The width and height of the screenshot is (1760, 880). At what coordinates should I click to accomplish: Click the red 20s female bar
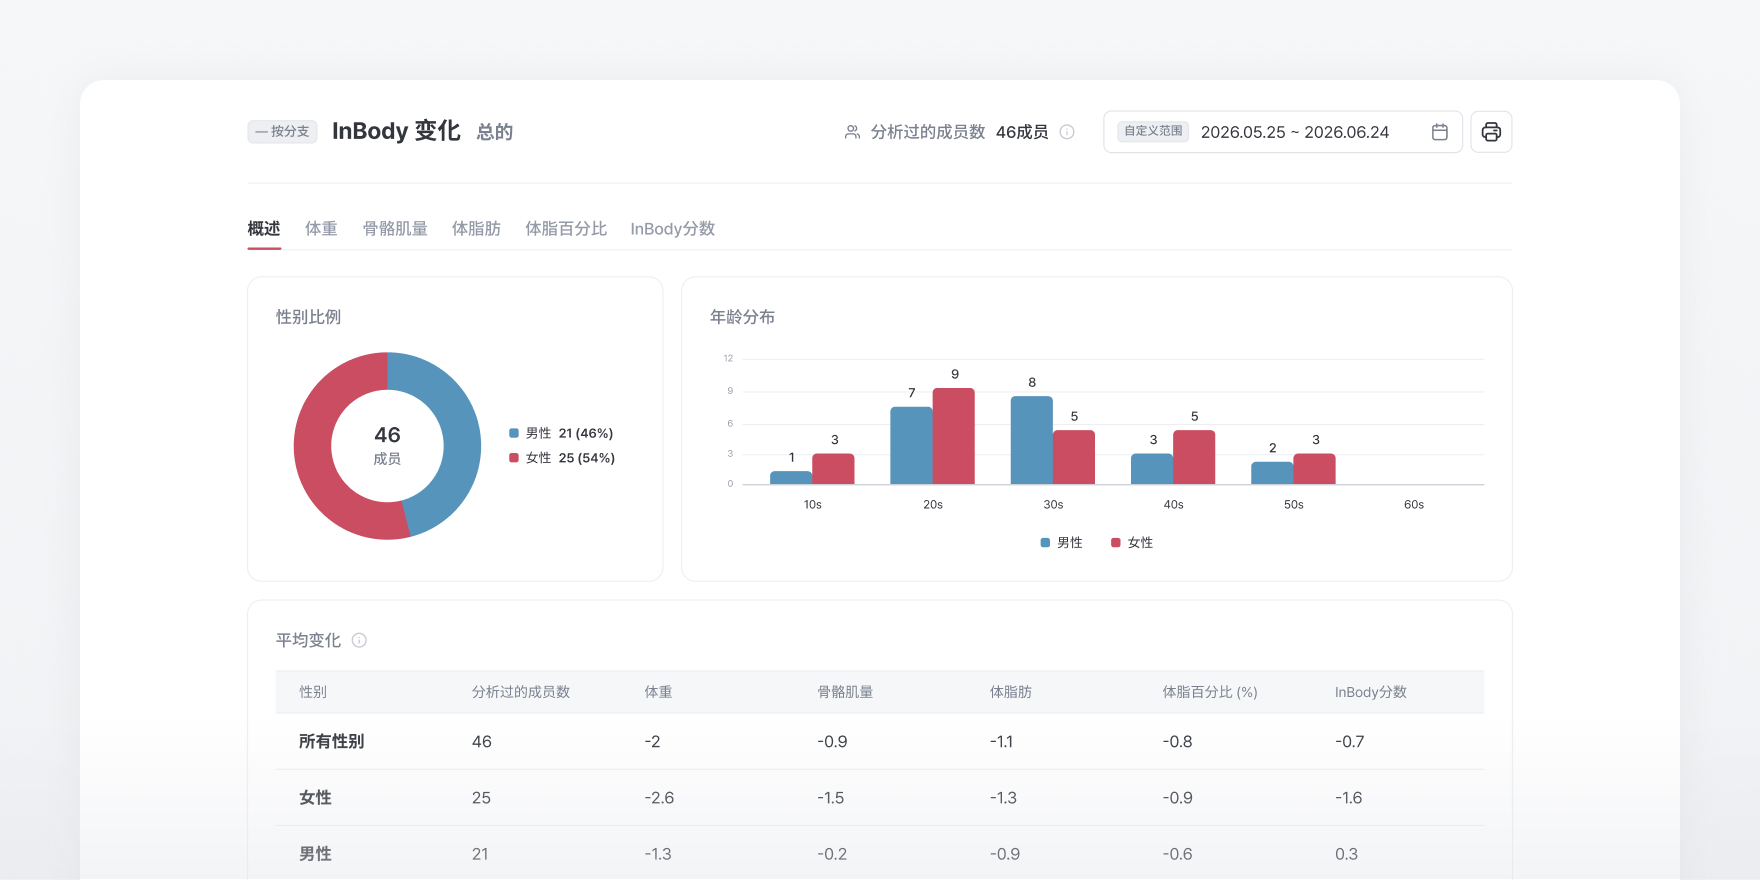click(x=954, y=436)
